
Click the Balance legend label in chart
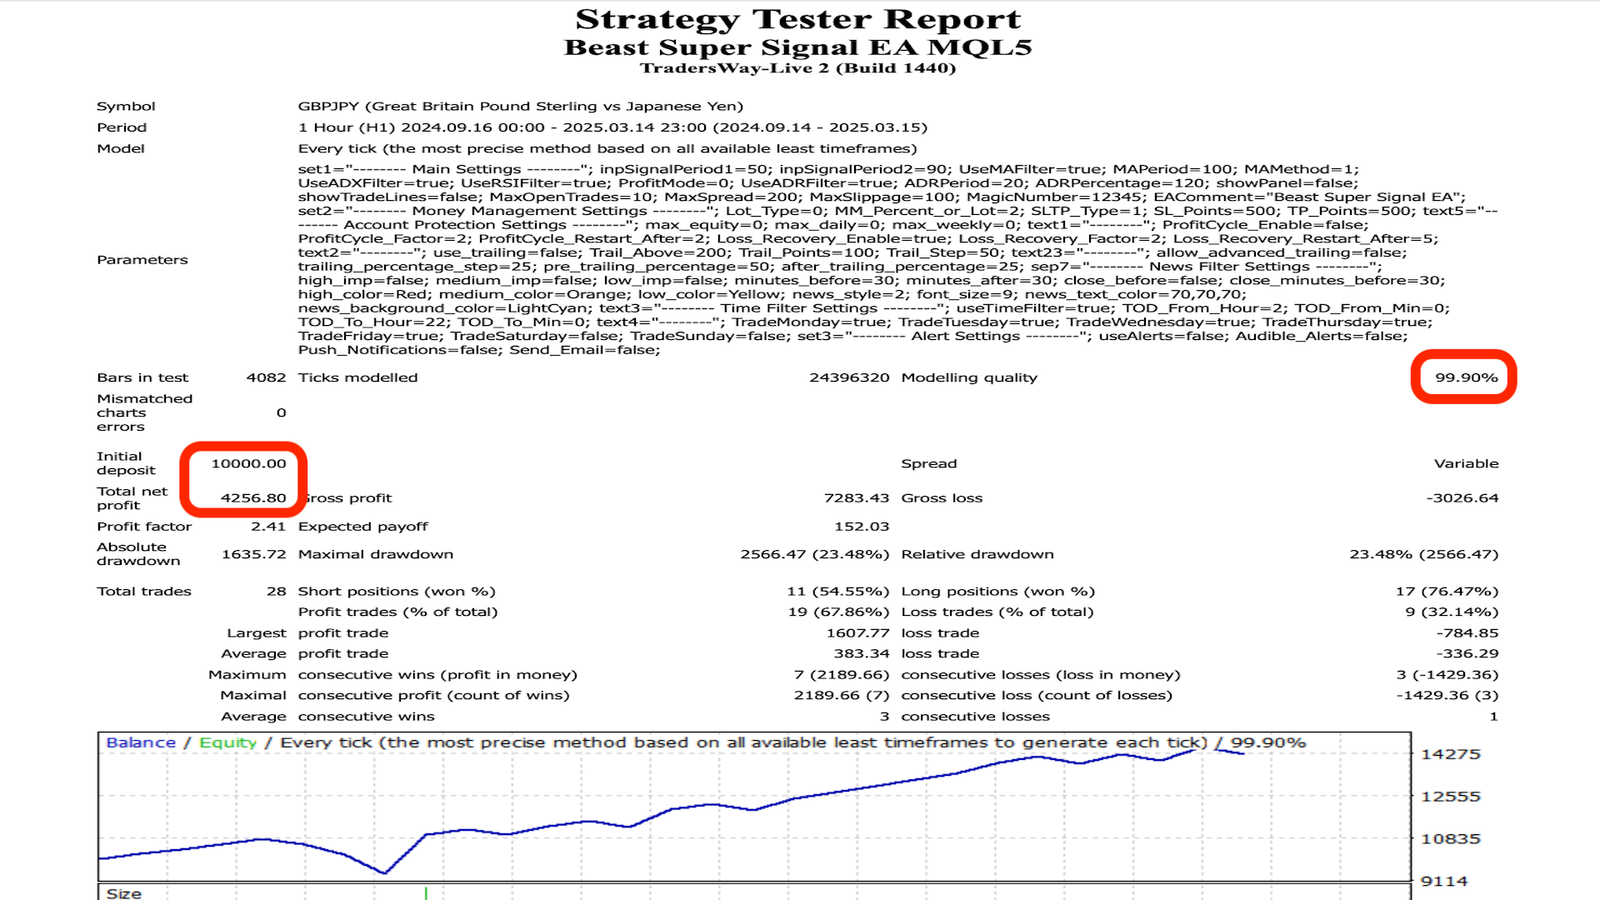(140, 743)
